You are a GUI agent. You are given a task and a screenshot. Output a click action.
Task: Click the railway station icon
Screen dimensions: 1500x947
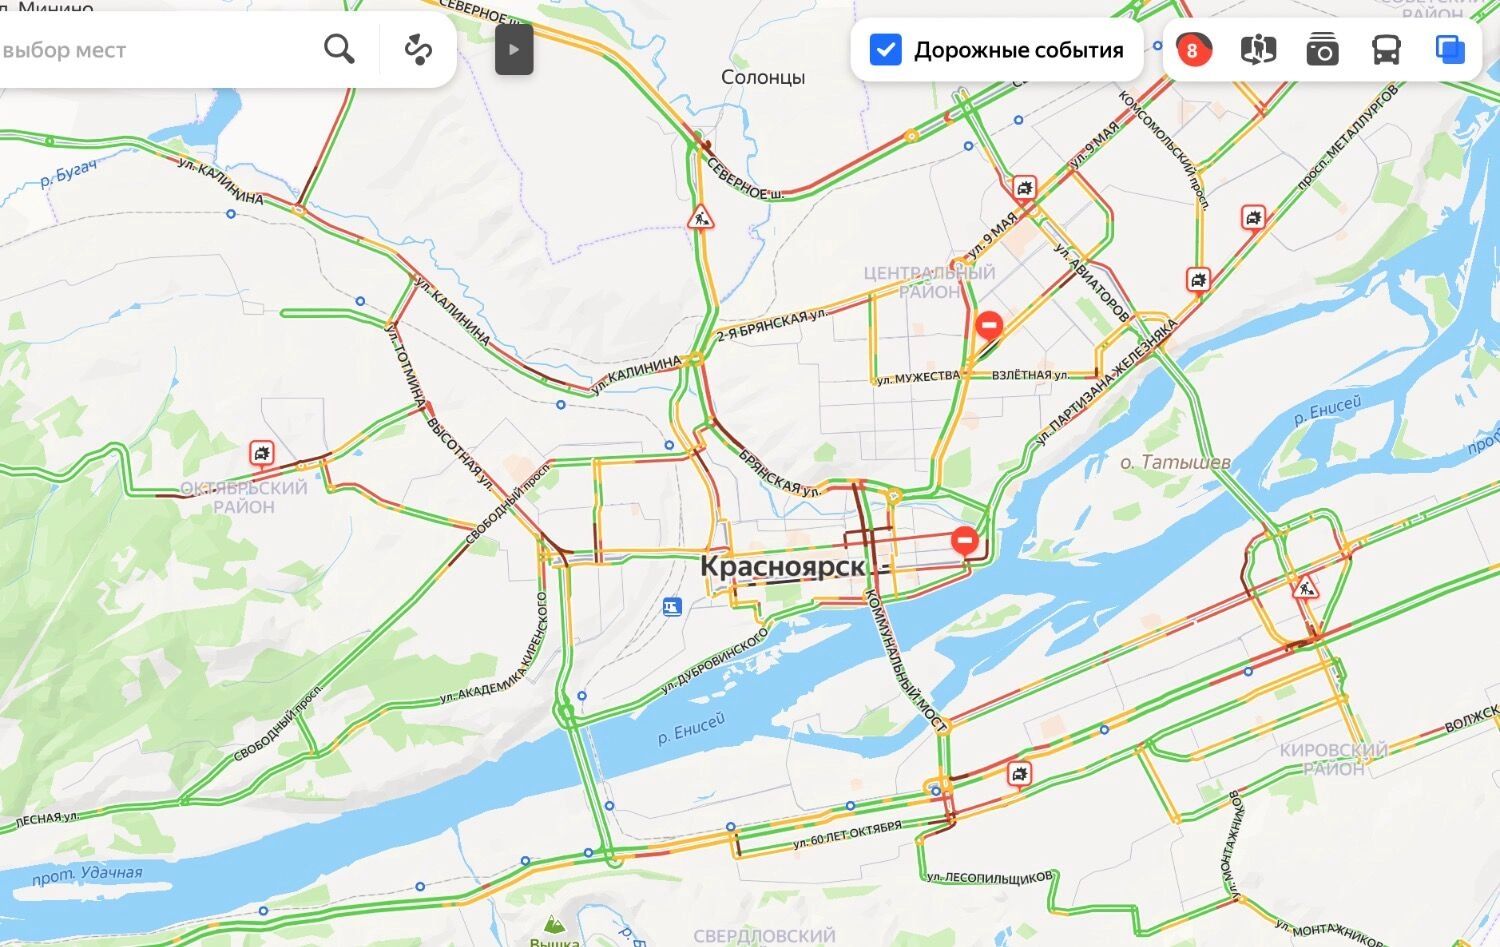(x=672, y=606)
